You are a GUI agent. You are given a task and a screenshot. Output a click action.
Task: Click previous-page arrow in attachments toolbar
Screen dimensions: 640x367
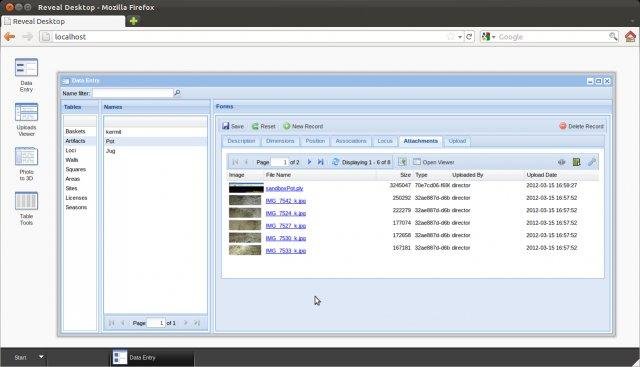pyautogui.click(x=246, y=162)
